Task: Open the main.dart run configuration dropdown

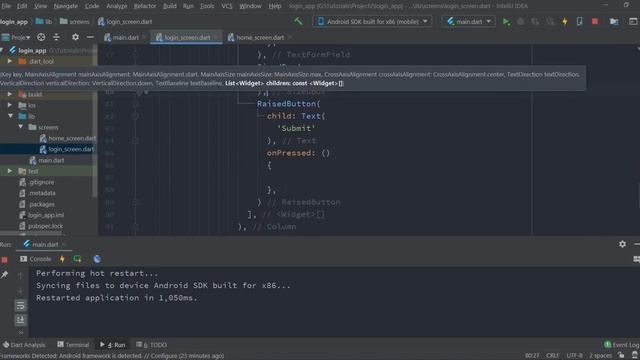Action: (469, 21)
